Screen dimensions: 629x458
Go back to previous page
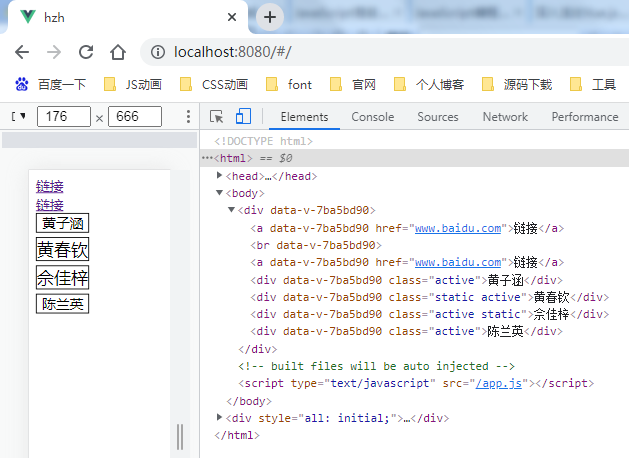[x=22, y=52]
